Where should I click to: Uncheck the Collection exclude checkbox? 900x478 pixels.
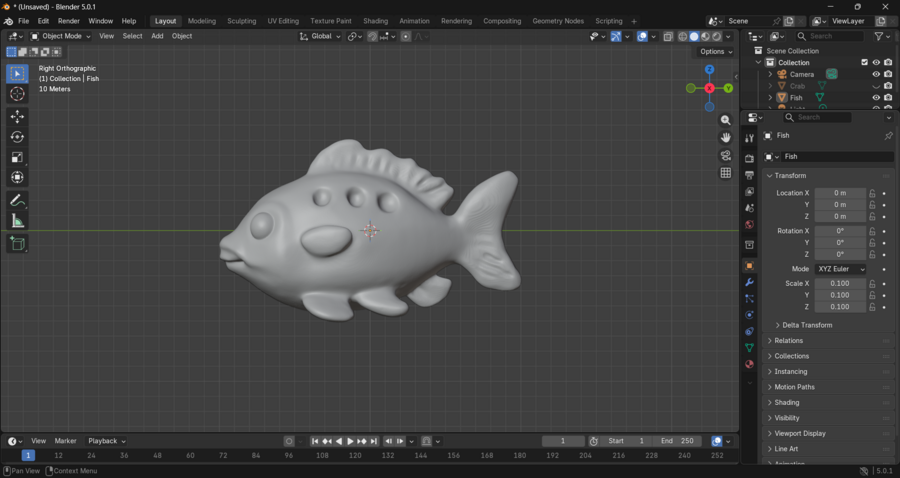tap(865, 62)
